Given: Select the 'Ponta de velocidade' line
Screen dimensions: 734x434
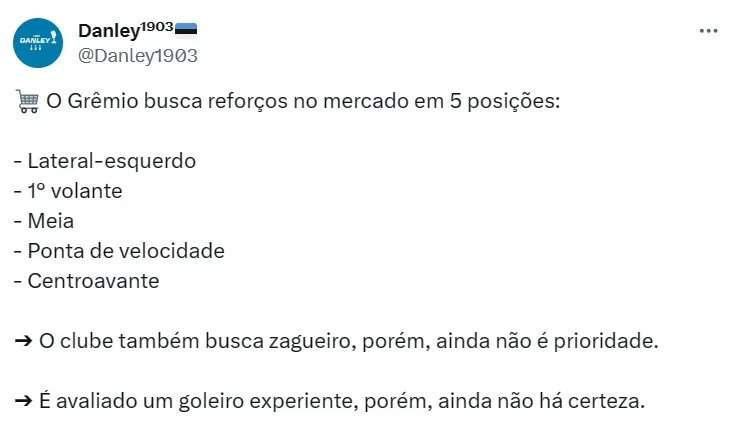Looking at the screenshot, I should (x=119, y=251).
